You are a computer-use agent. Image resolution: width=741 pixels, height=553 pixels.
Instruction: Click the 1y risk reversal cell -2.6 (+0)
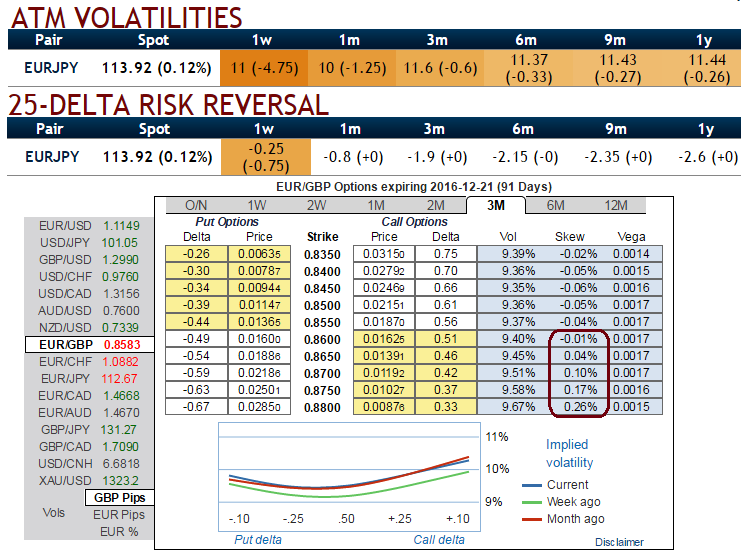click(708, 157)
